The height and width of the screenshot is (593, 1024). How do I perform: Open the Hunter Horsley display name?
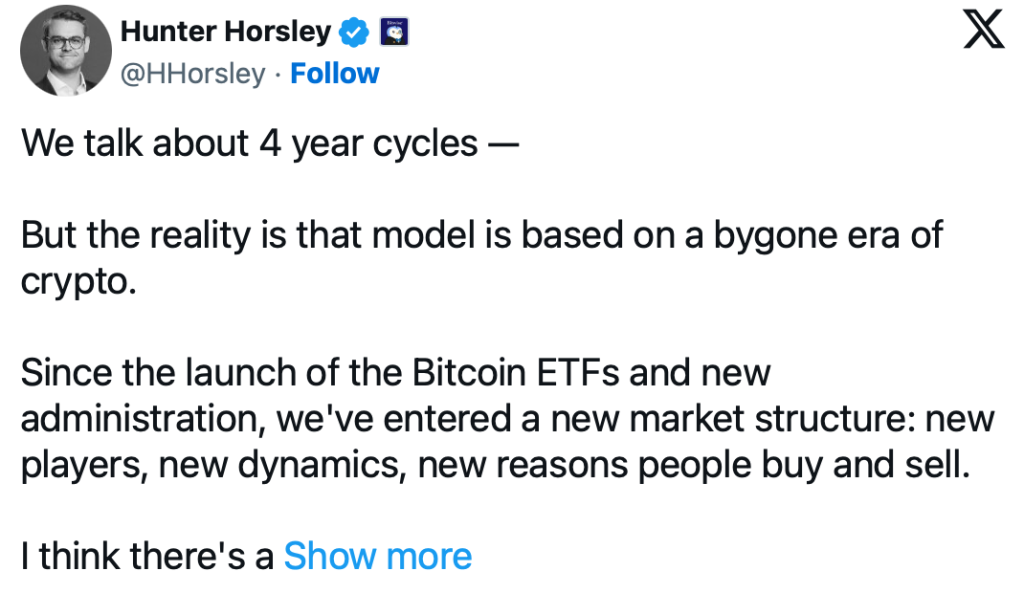(x=225, y=33)
